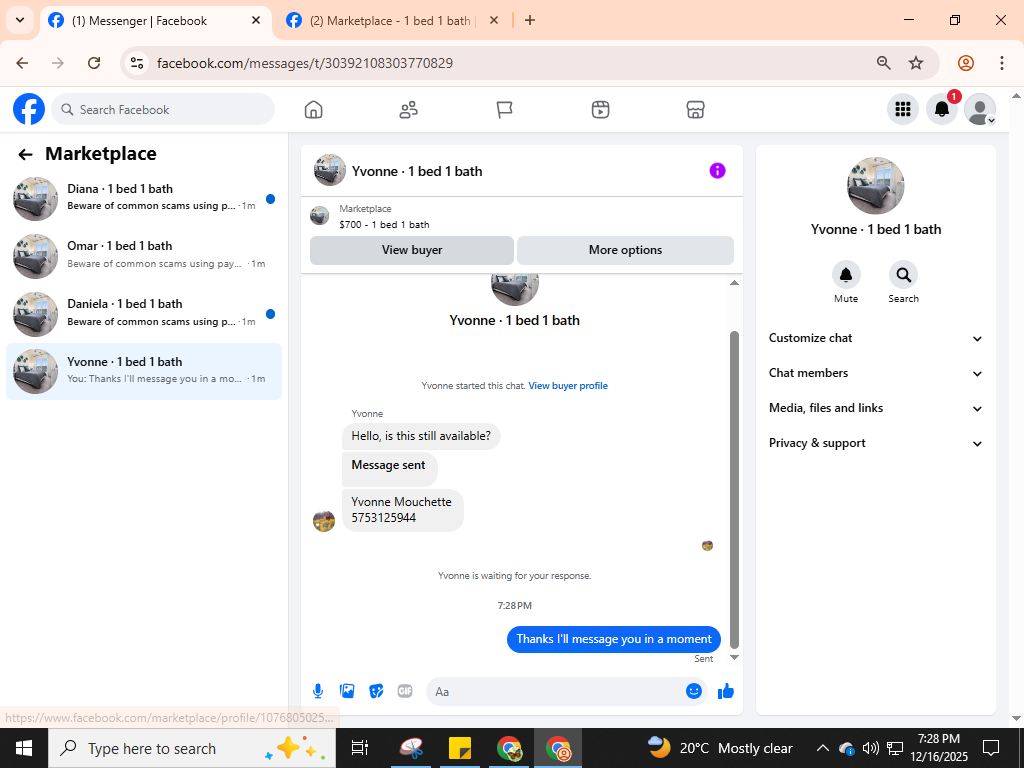This screenshot has width=1024, height=768.
Task: Go back in browser history
Action: click(22, 63)
